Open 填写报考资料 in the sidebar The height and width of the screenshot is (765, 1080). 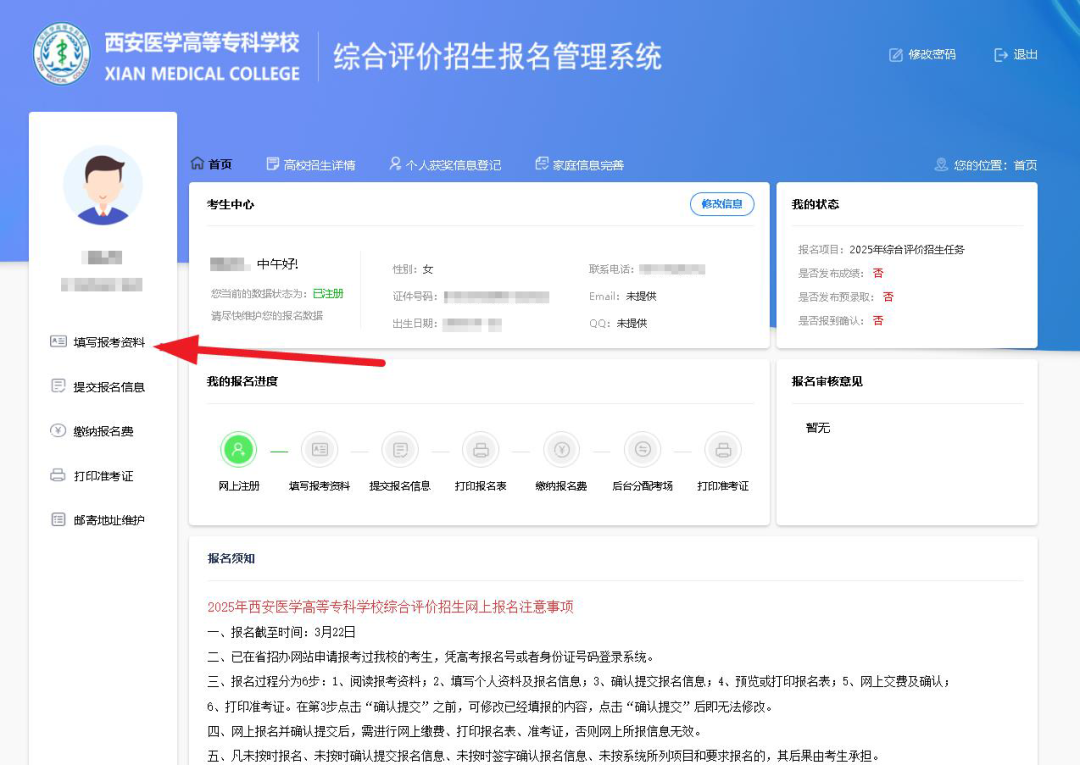pos(108,342)
